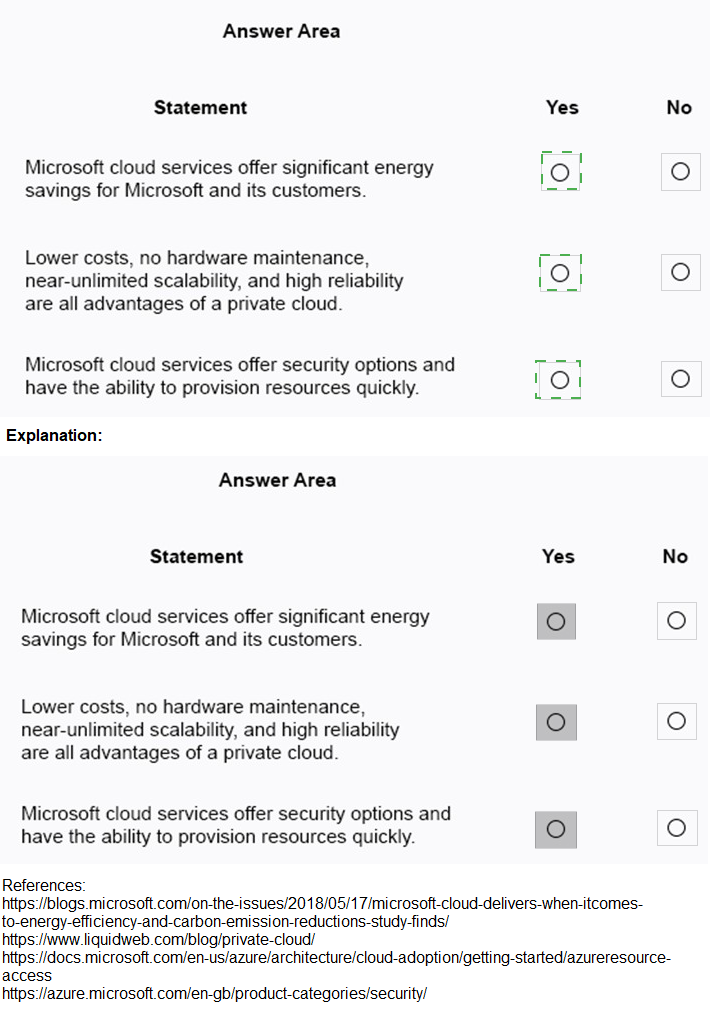Choose Yes for private cloud statement in upper area
The width and height of the screenshot is (710, 1017).
point(560,272)
